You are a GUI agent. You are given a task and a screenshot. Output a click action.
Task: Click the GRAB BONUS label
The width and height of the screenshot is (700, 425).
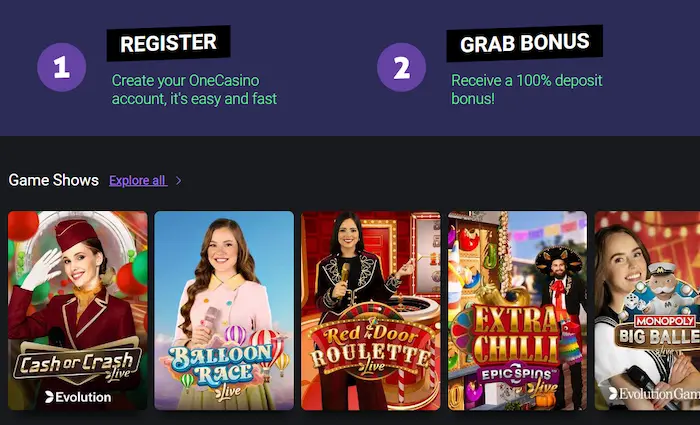tap(525, 43)
